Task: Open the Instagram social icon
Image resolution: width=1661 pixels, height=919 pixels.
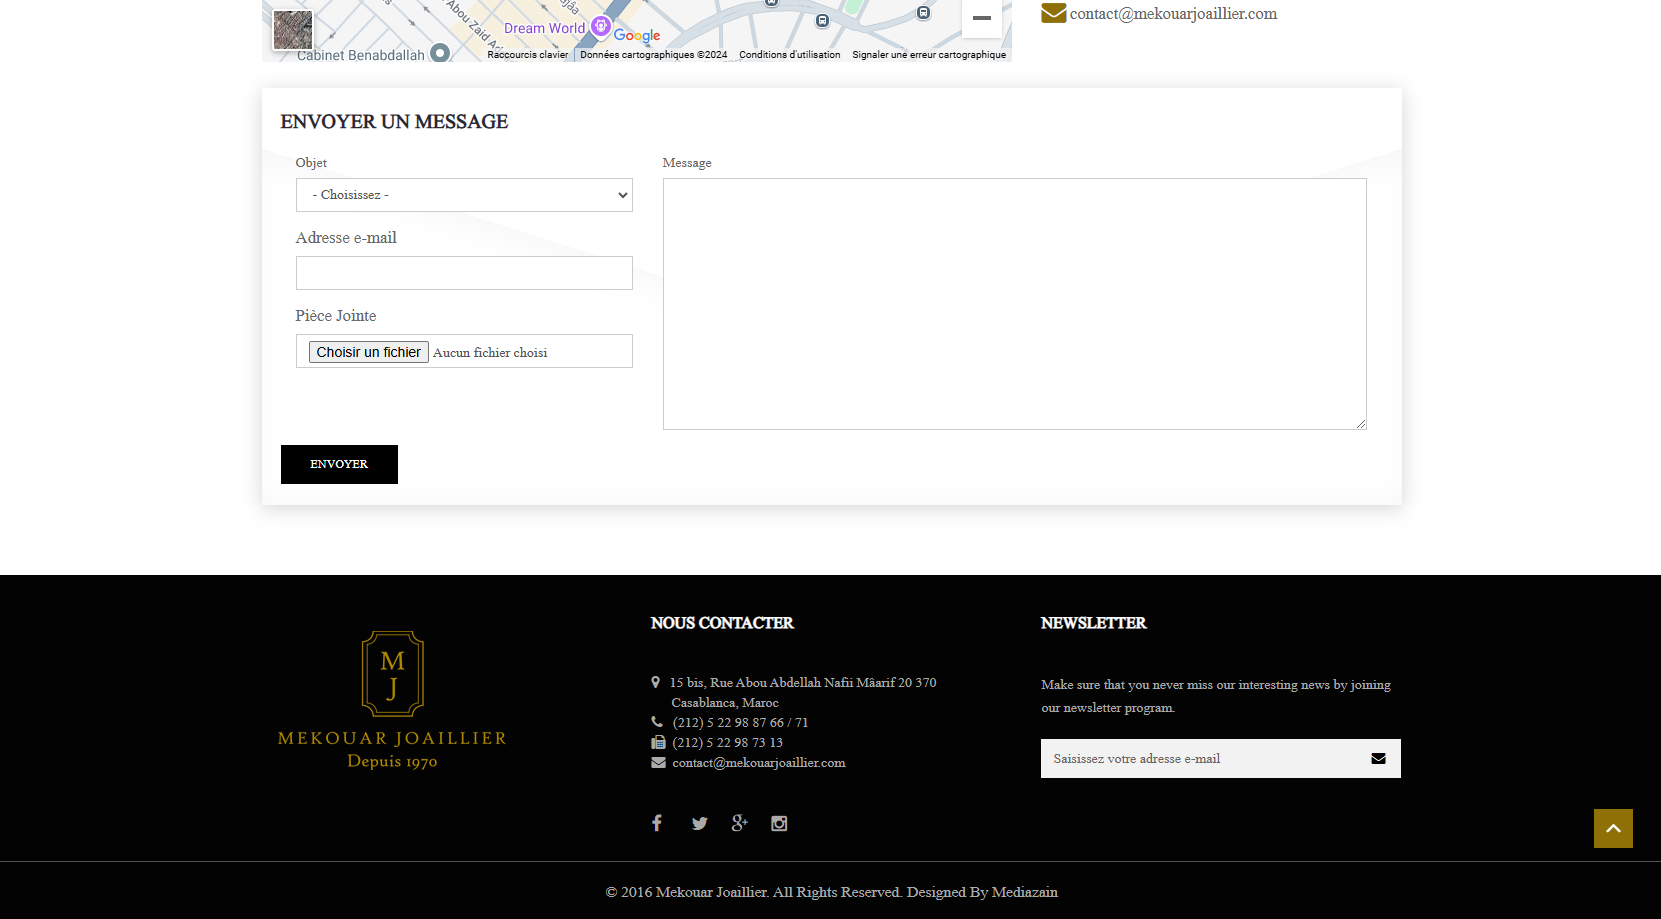Action: pyautogui.click(x=779, y=823)
